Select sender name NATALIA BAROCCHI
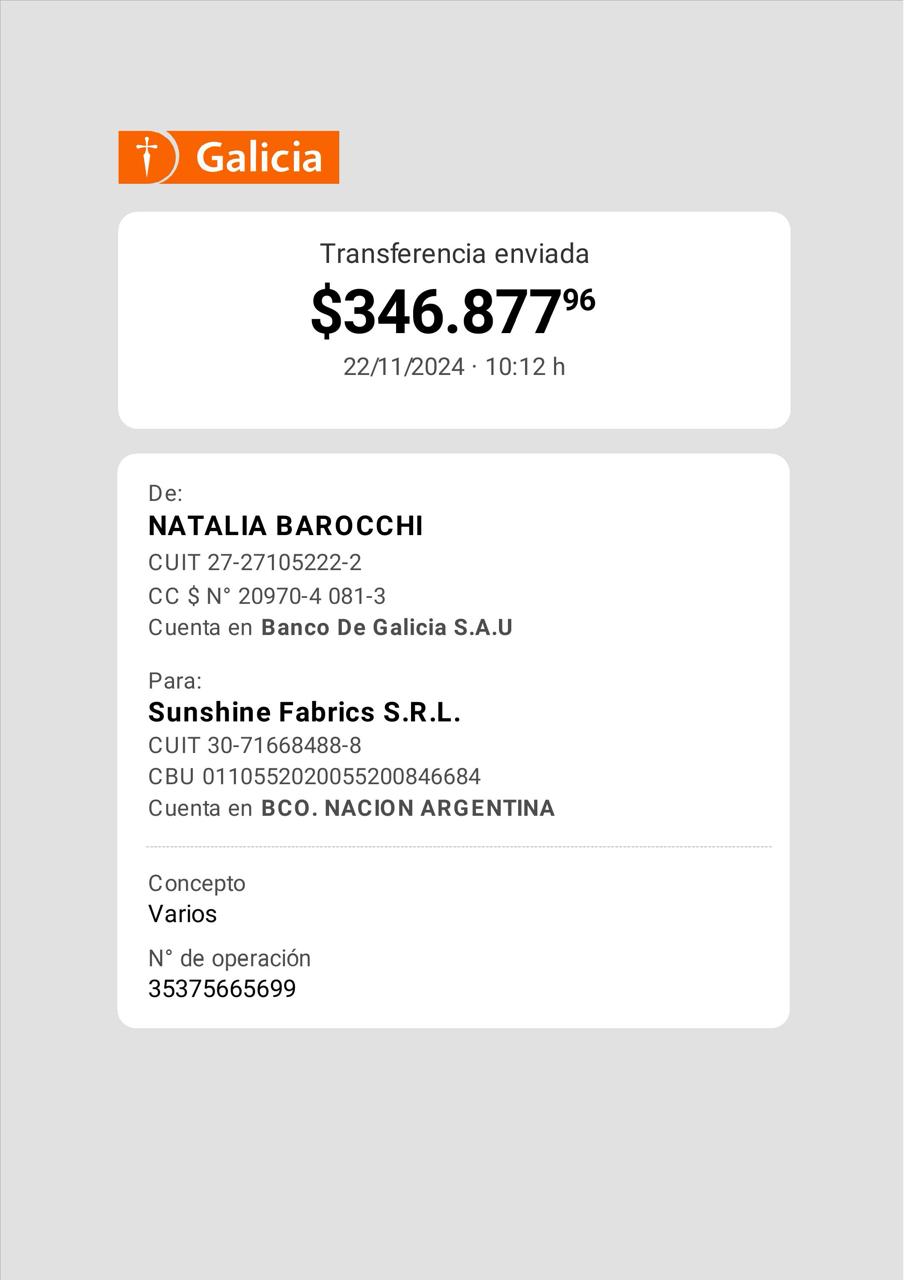The image size is (904, 1280). (285, 526)
